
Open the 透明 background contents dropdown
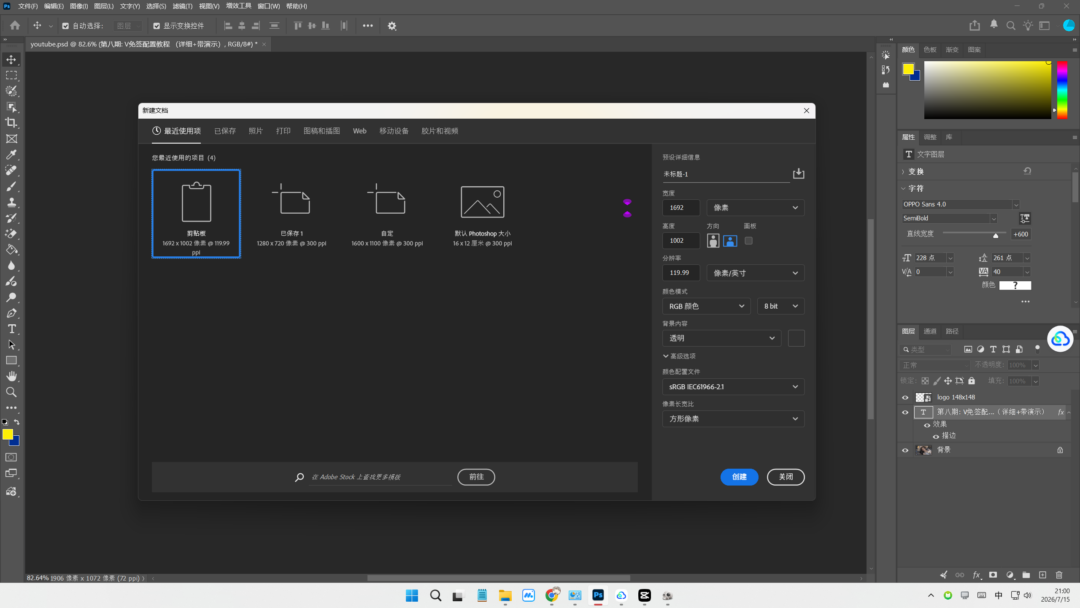pyautogui.click(x=721, y=338)
